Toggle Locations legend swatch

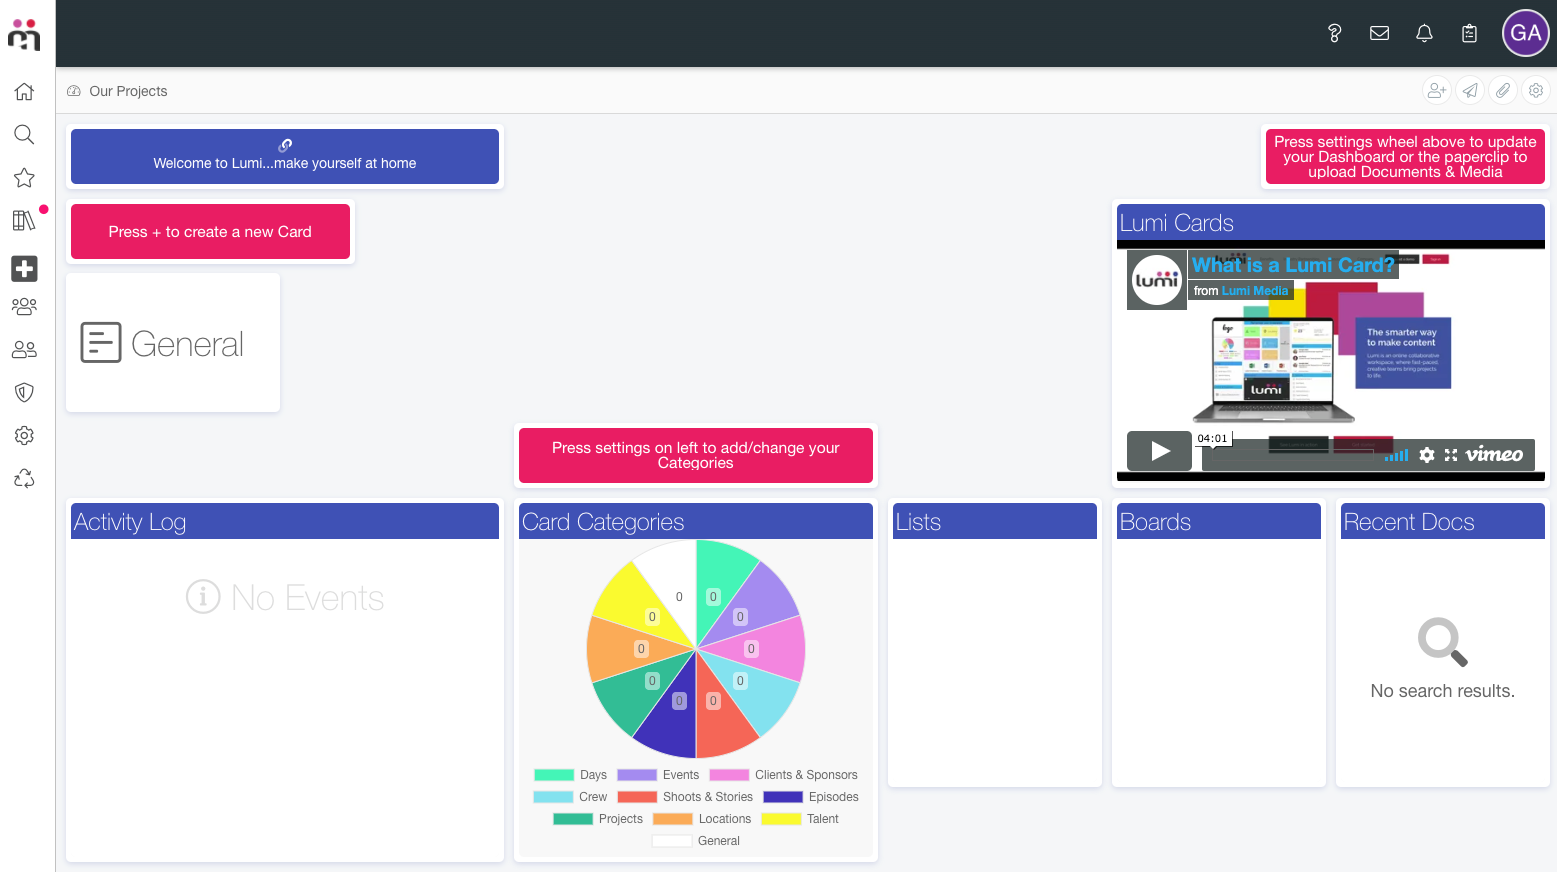(x=672, y=819)
